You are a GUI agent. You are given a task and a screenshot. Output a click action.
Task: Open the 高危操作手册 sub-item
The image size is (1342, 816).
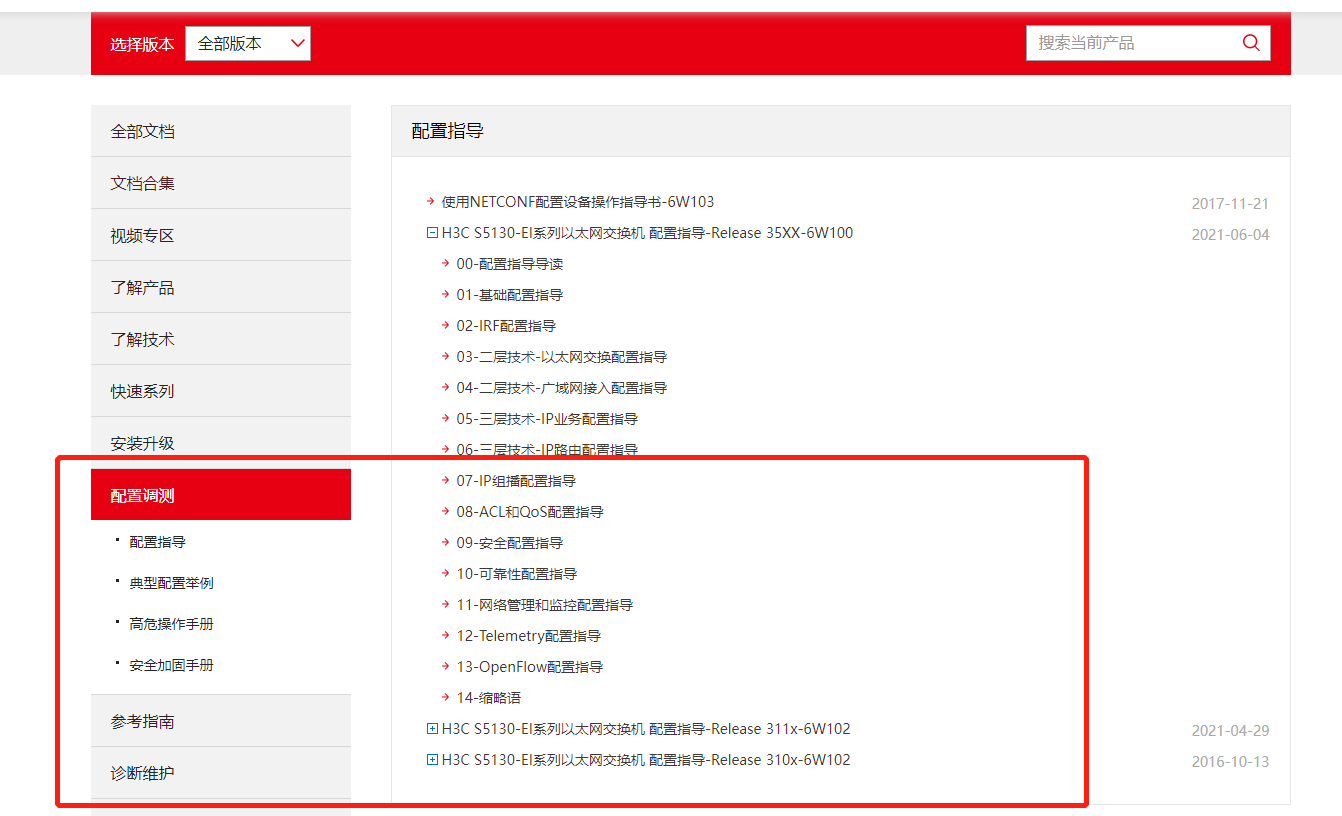(x=171, y=624)
